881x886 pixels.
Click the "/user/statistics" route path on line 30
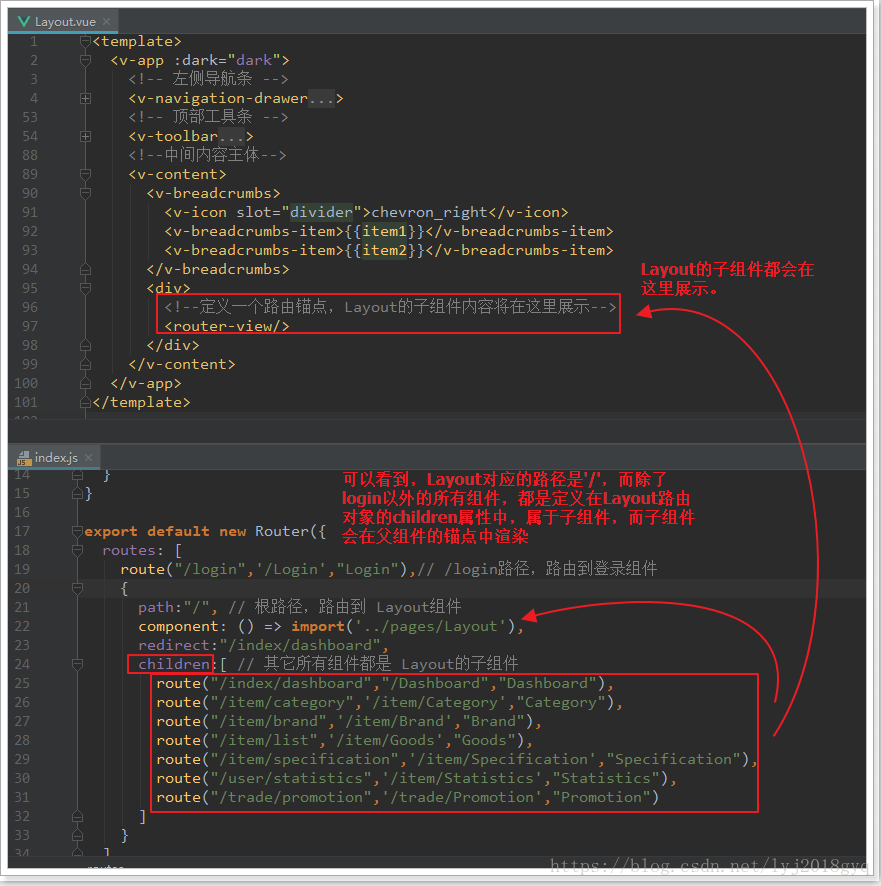pyautogui.click(x=290, y=778)
